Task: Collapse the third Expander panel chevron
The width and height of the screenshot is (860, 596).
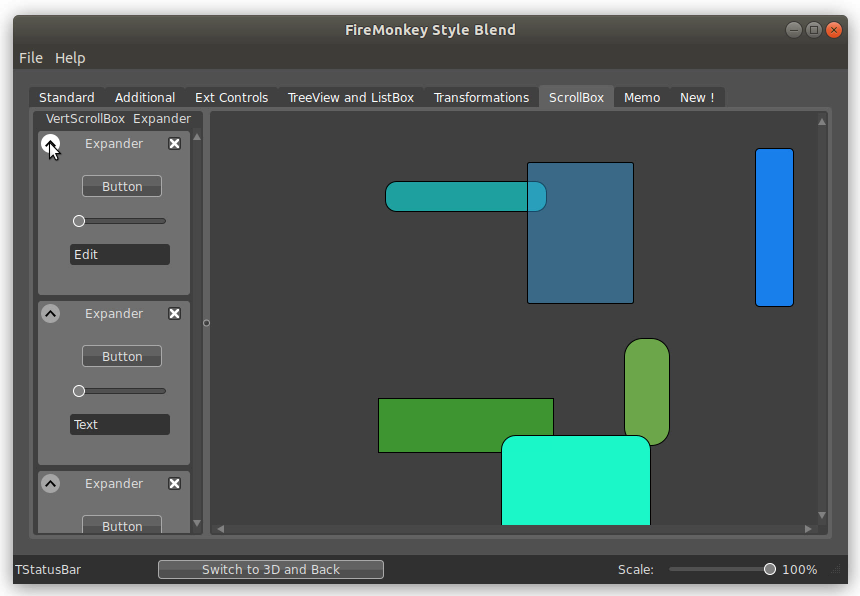Action: point(50,484)
